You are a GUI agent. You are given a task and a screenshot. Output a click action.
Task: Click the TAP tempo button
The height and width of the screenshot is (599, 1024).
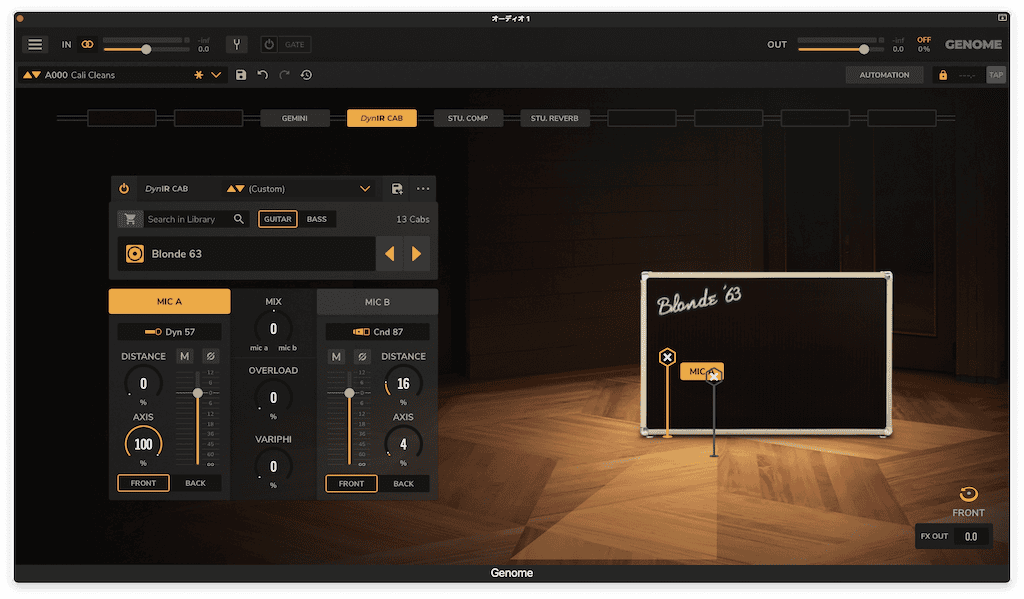(996, 75)
